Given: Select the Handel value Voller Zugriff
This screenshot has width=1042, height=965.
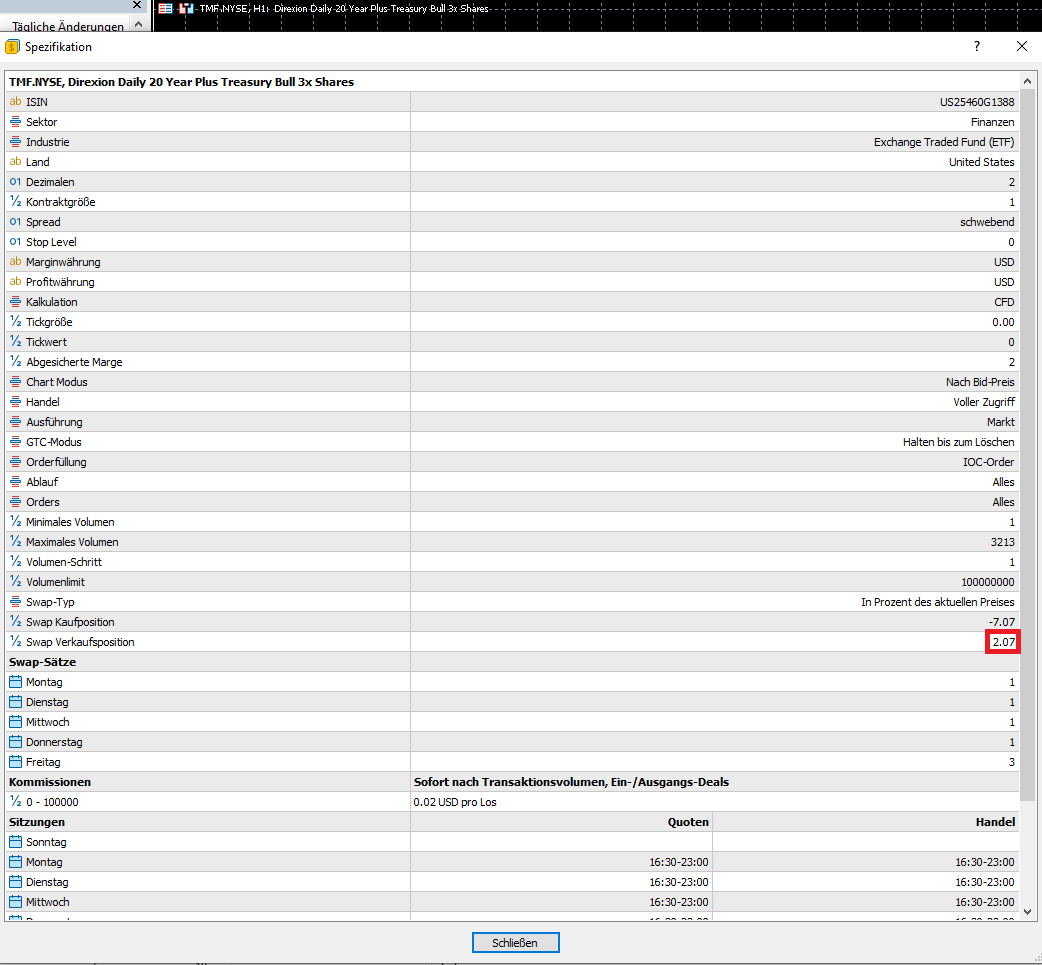Looking at the screenshot, I should (984, 401).
